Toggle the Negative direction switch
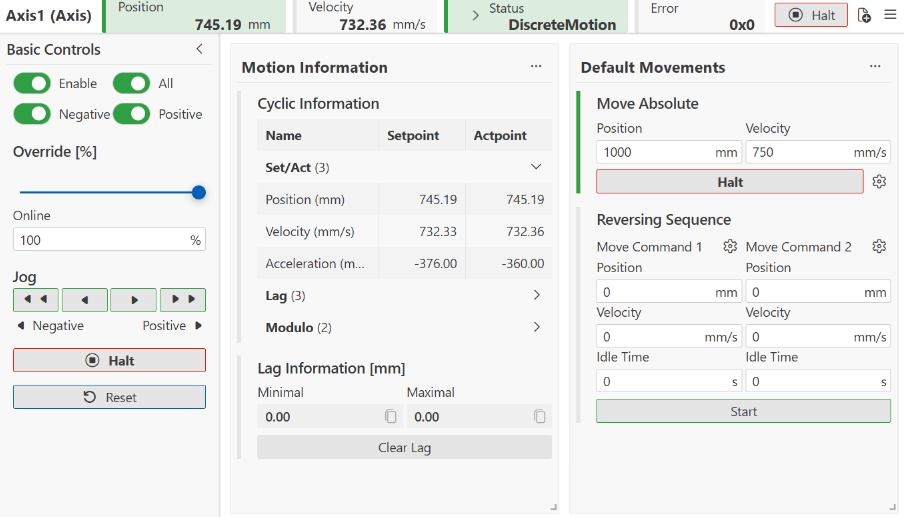Viewport: 904px width, 517px height. [32, 114]
